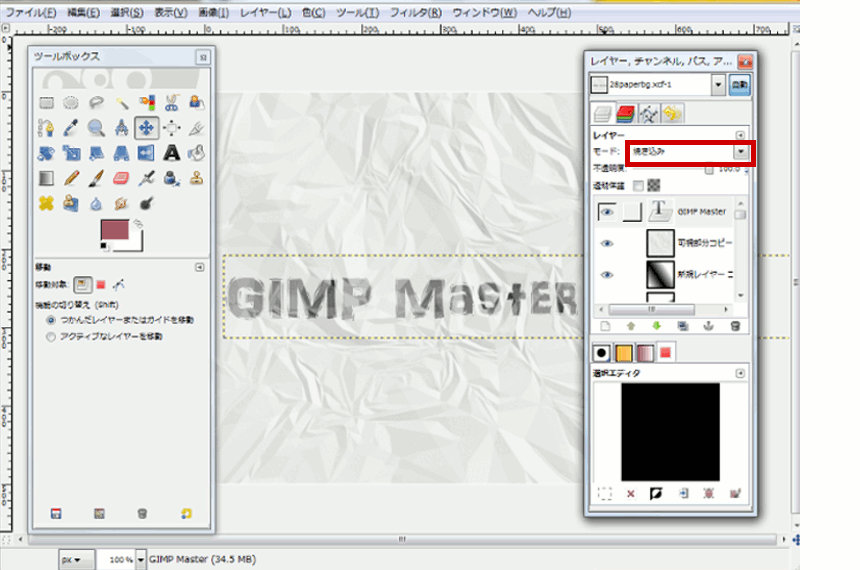The height and width of the screenshot is (570, 860).
Task: Choose the 'つかんだレイヤーまたはガイドを移動' radio option
Action: pos(51,320)
